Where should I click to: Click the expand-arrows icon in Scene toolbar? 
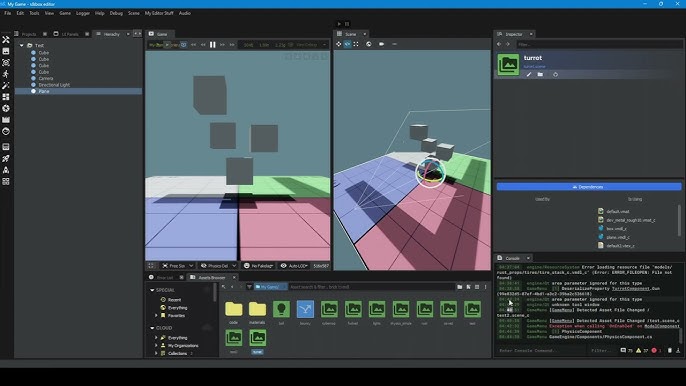356,44
